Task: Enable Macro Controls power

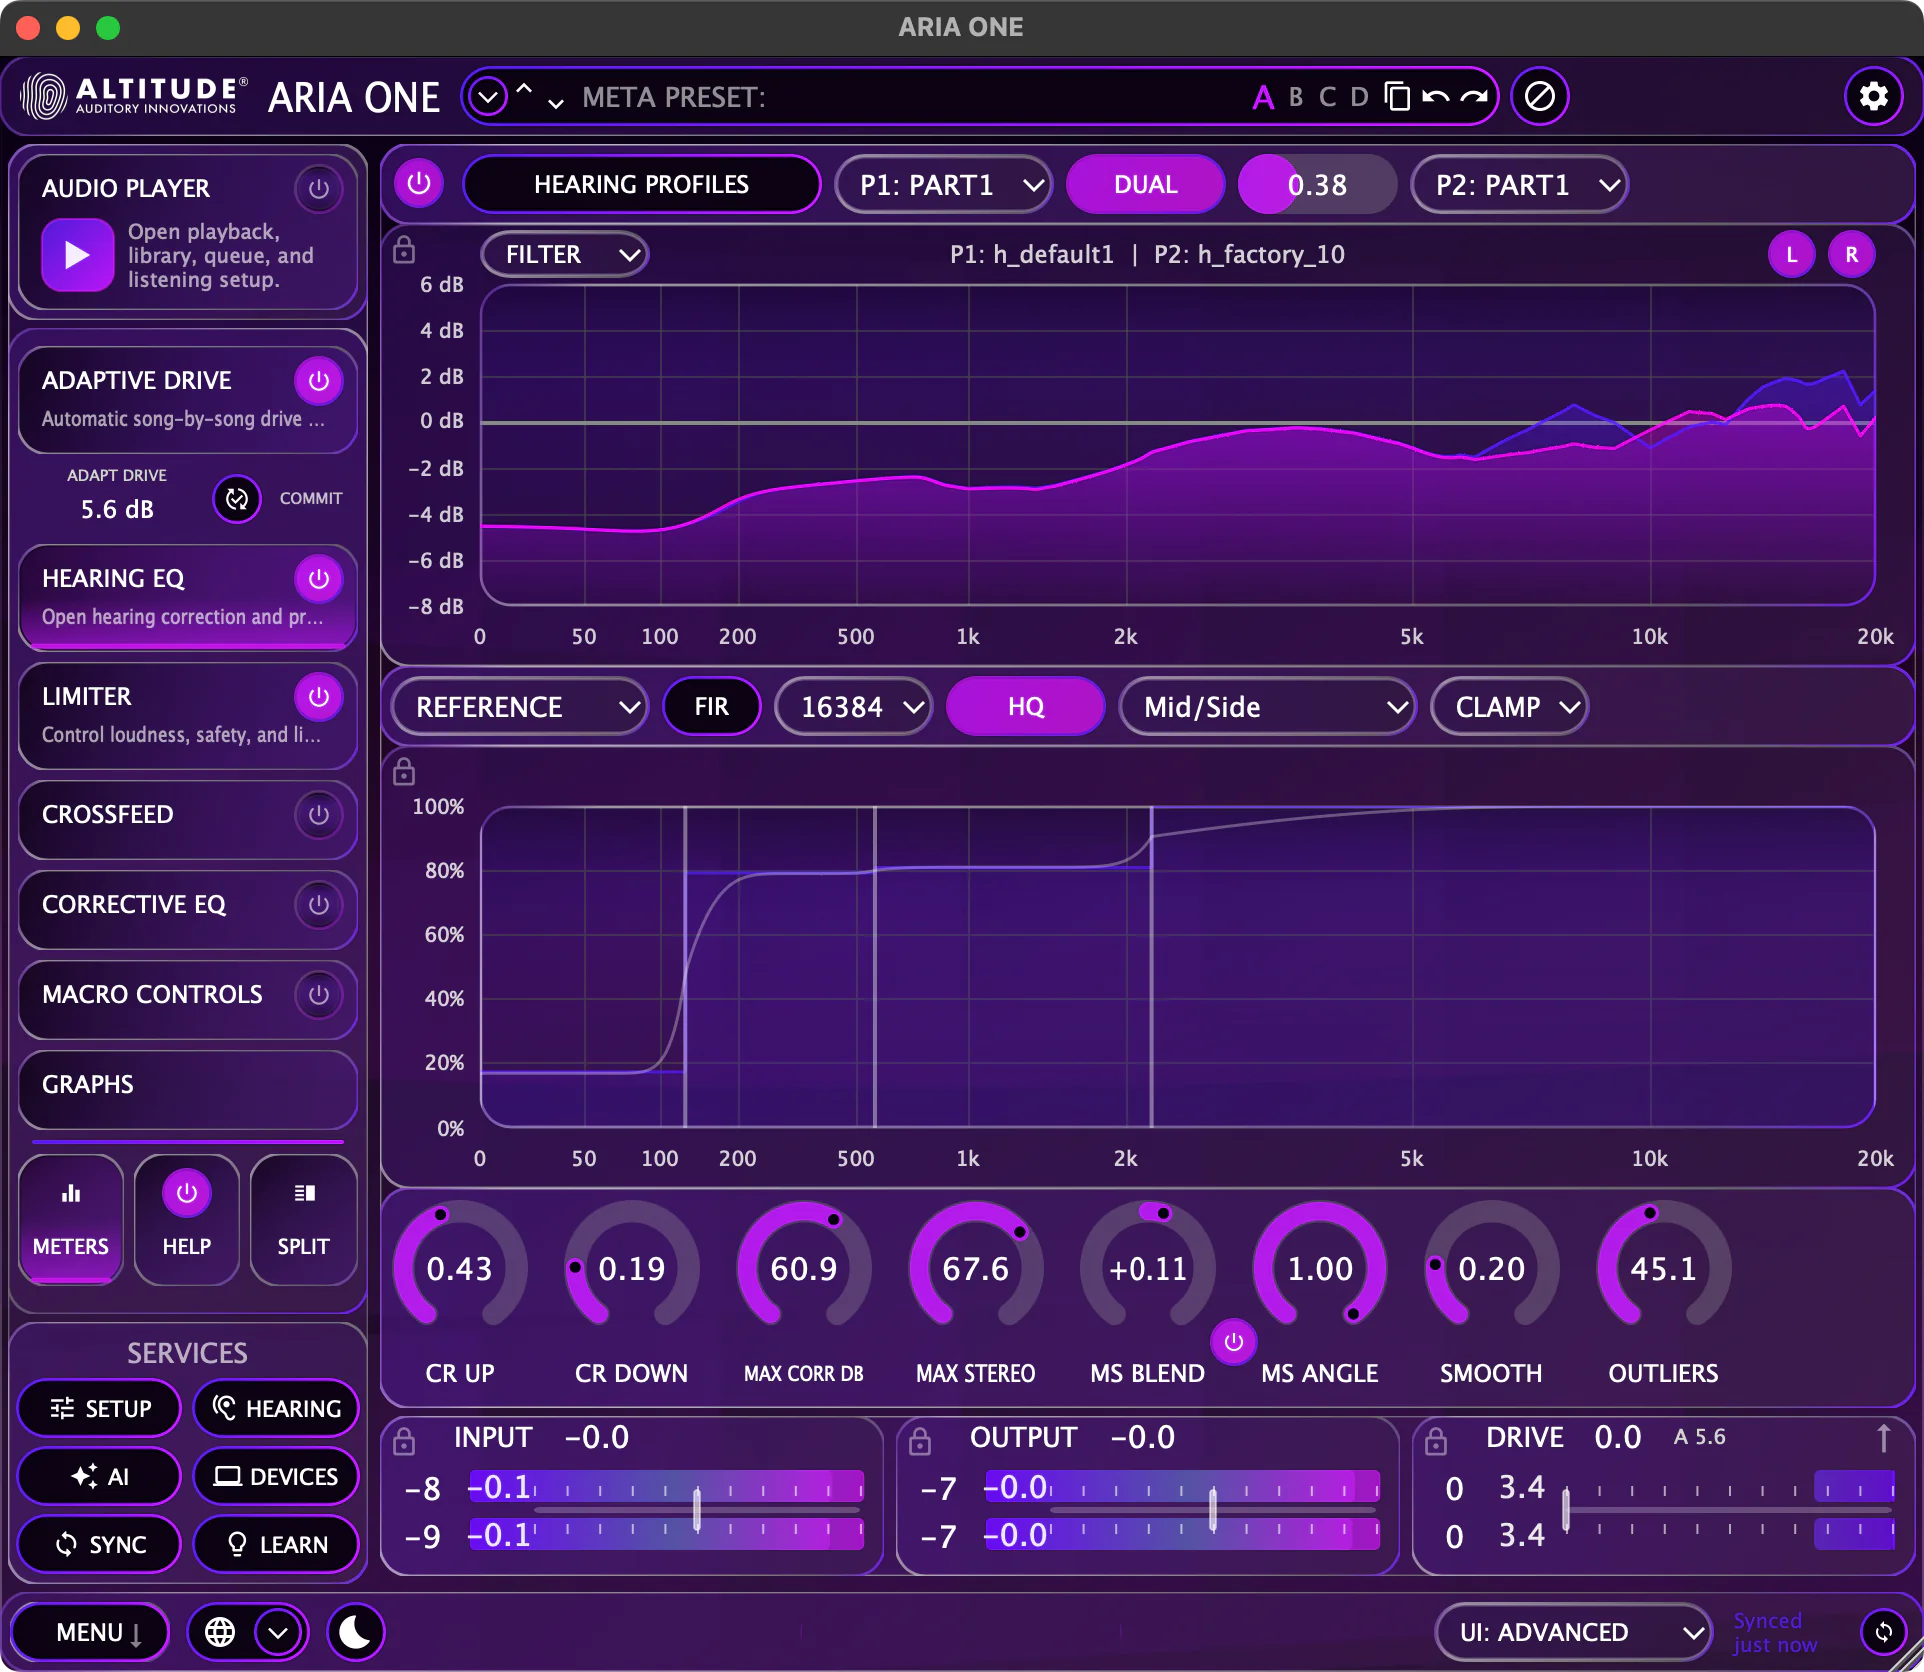Action: pyautogui.click(x=319, y=995)
